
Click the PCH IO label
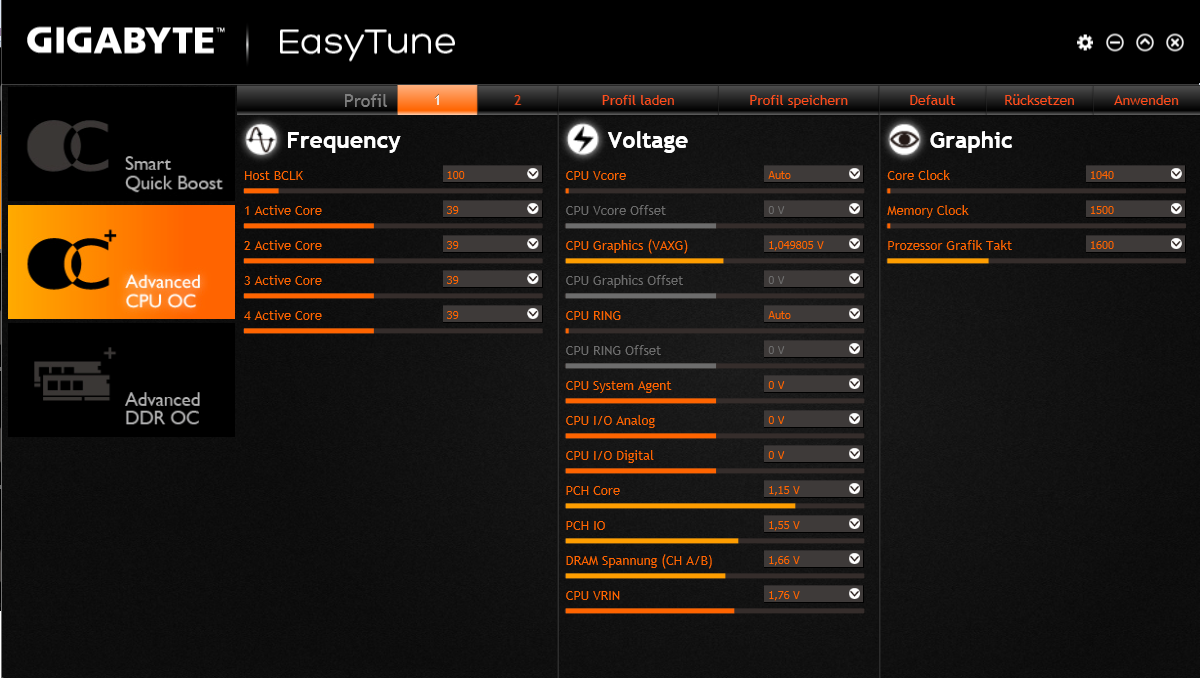point(585,525)
